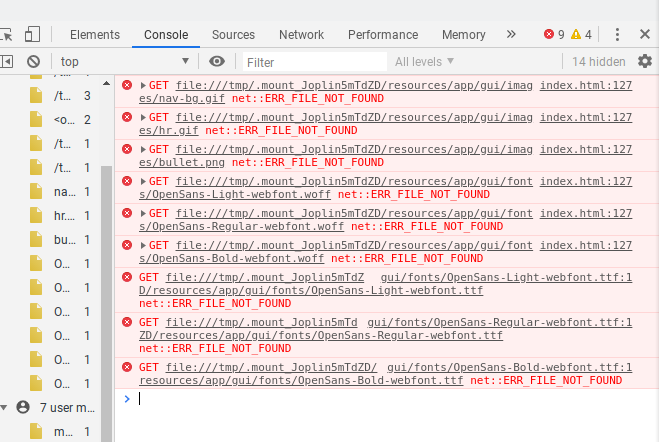Open the top context dropdown

click(124, 62)
